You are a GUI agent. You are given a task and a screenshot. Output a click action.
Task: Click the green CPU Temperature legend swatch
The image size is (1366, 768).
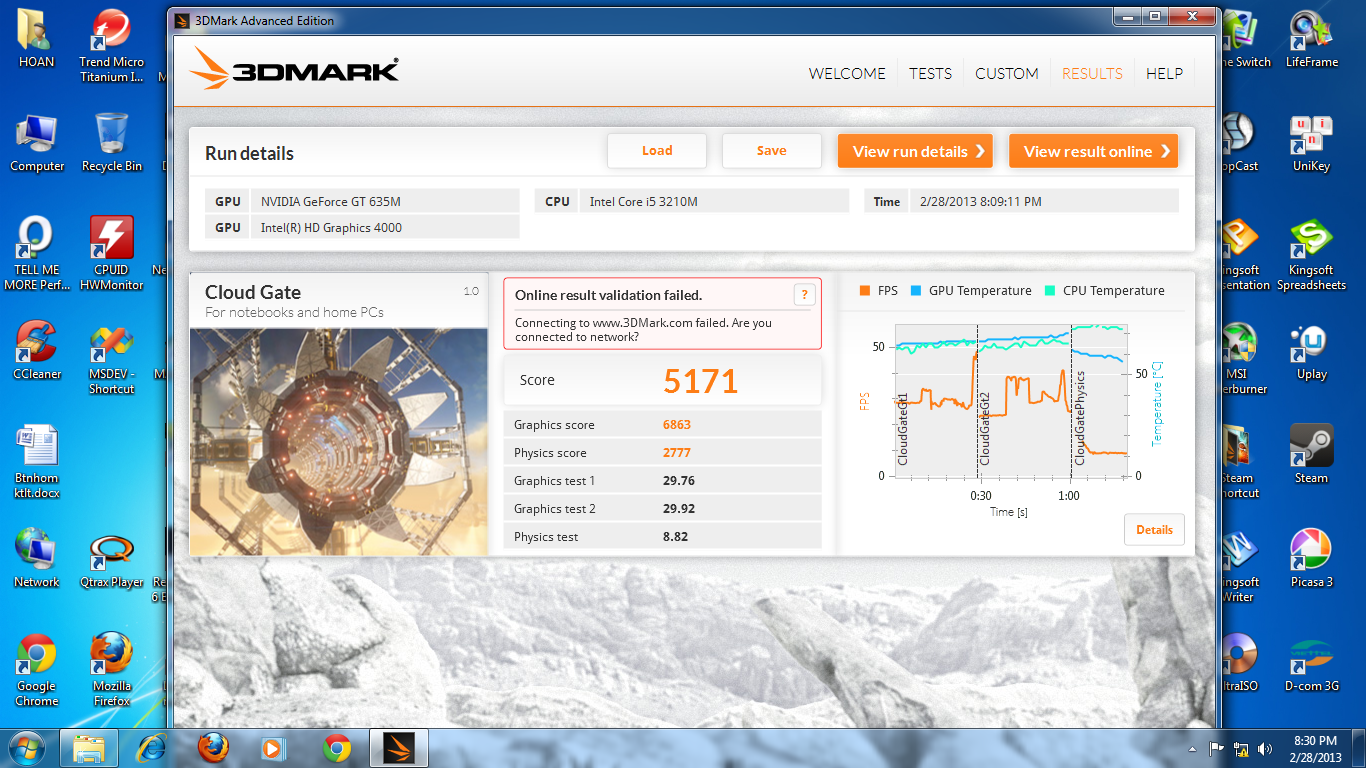point(1050,291)
